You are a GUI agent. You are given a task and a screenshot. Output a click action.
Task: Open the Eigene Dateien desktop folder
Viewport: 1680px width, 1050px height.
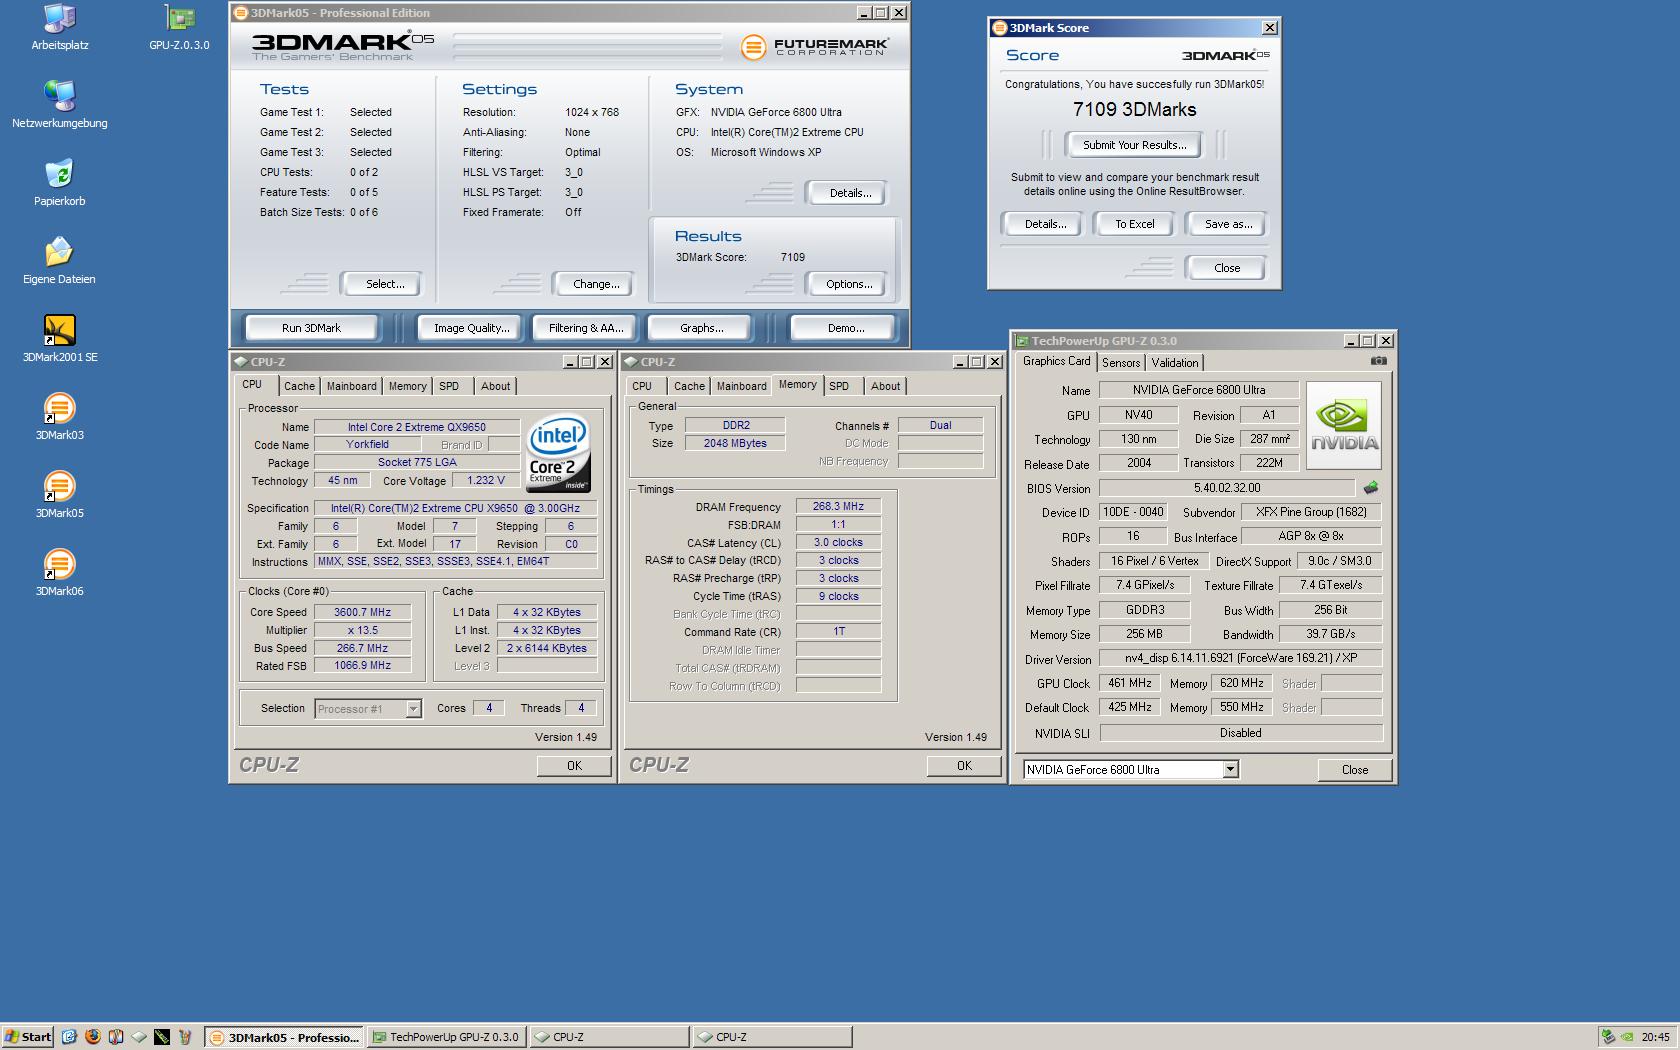[x=60, y=261]
